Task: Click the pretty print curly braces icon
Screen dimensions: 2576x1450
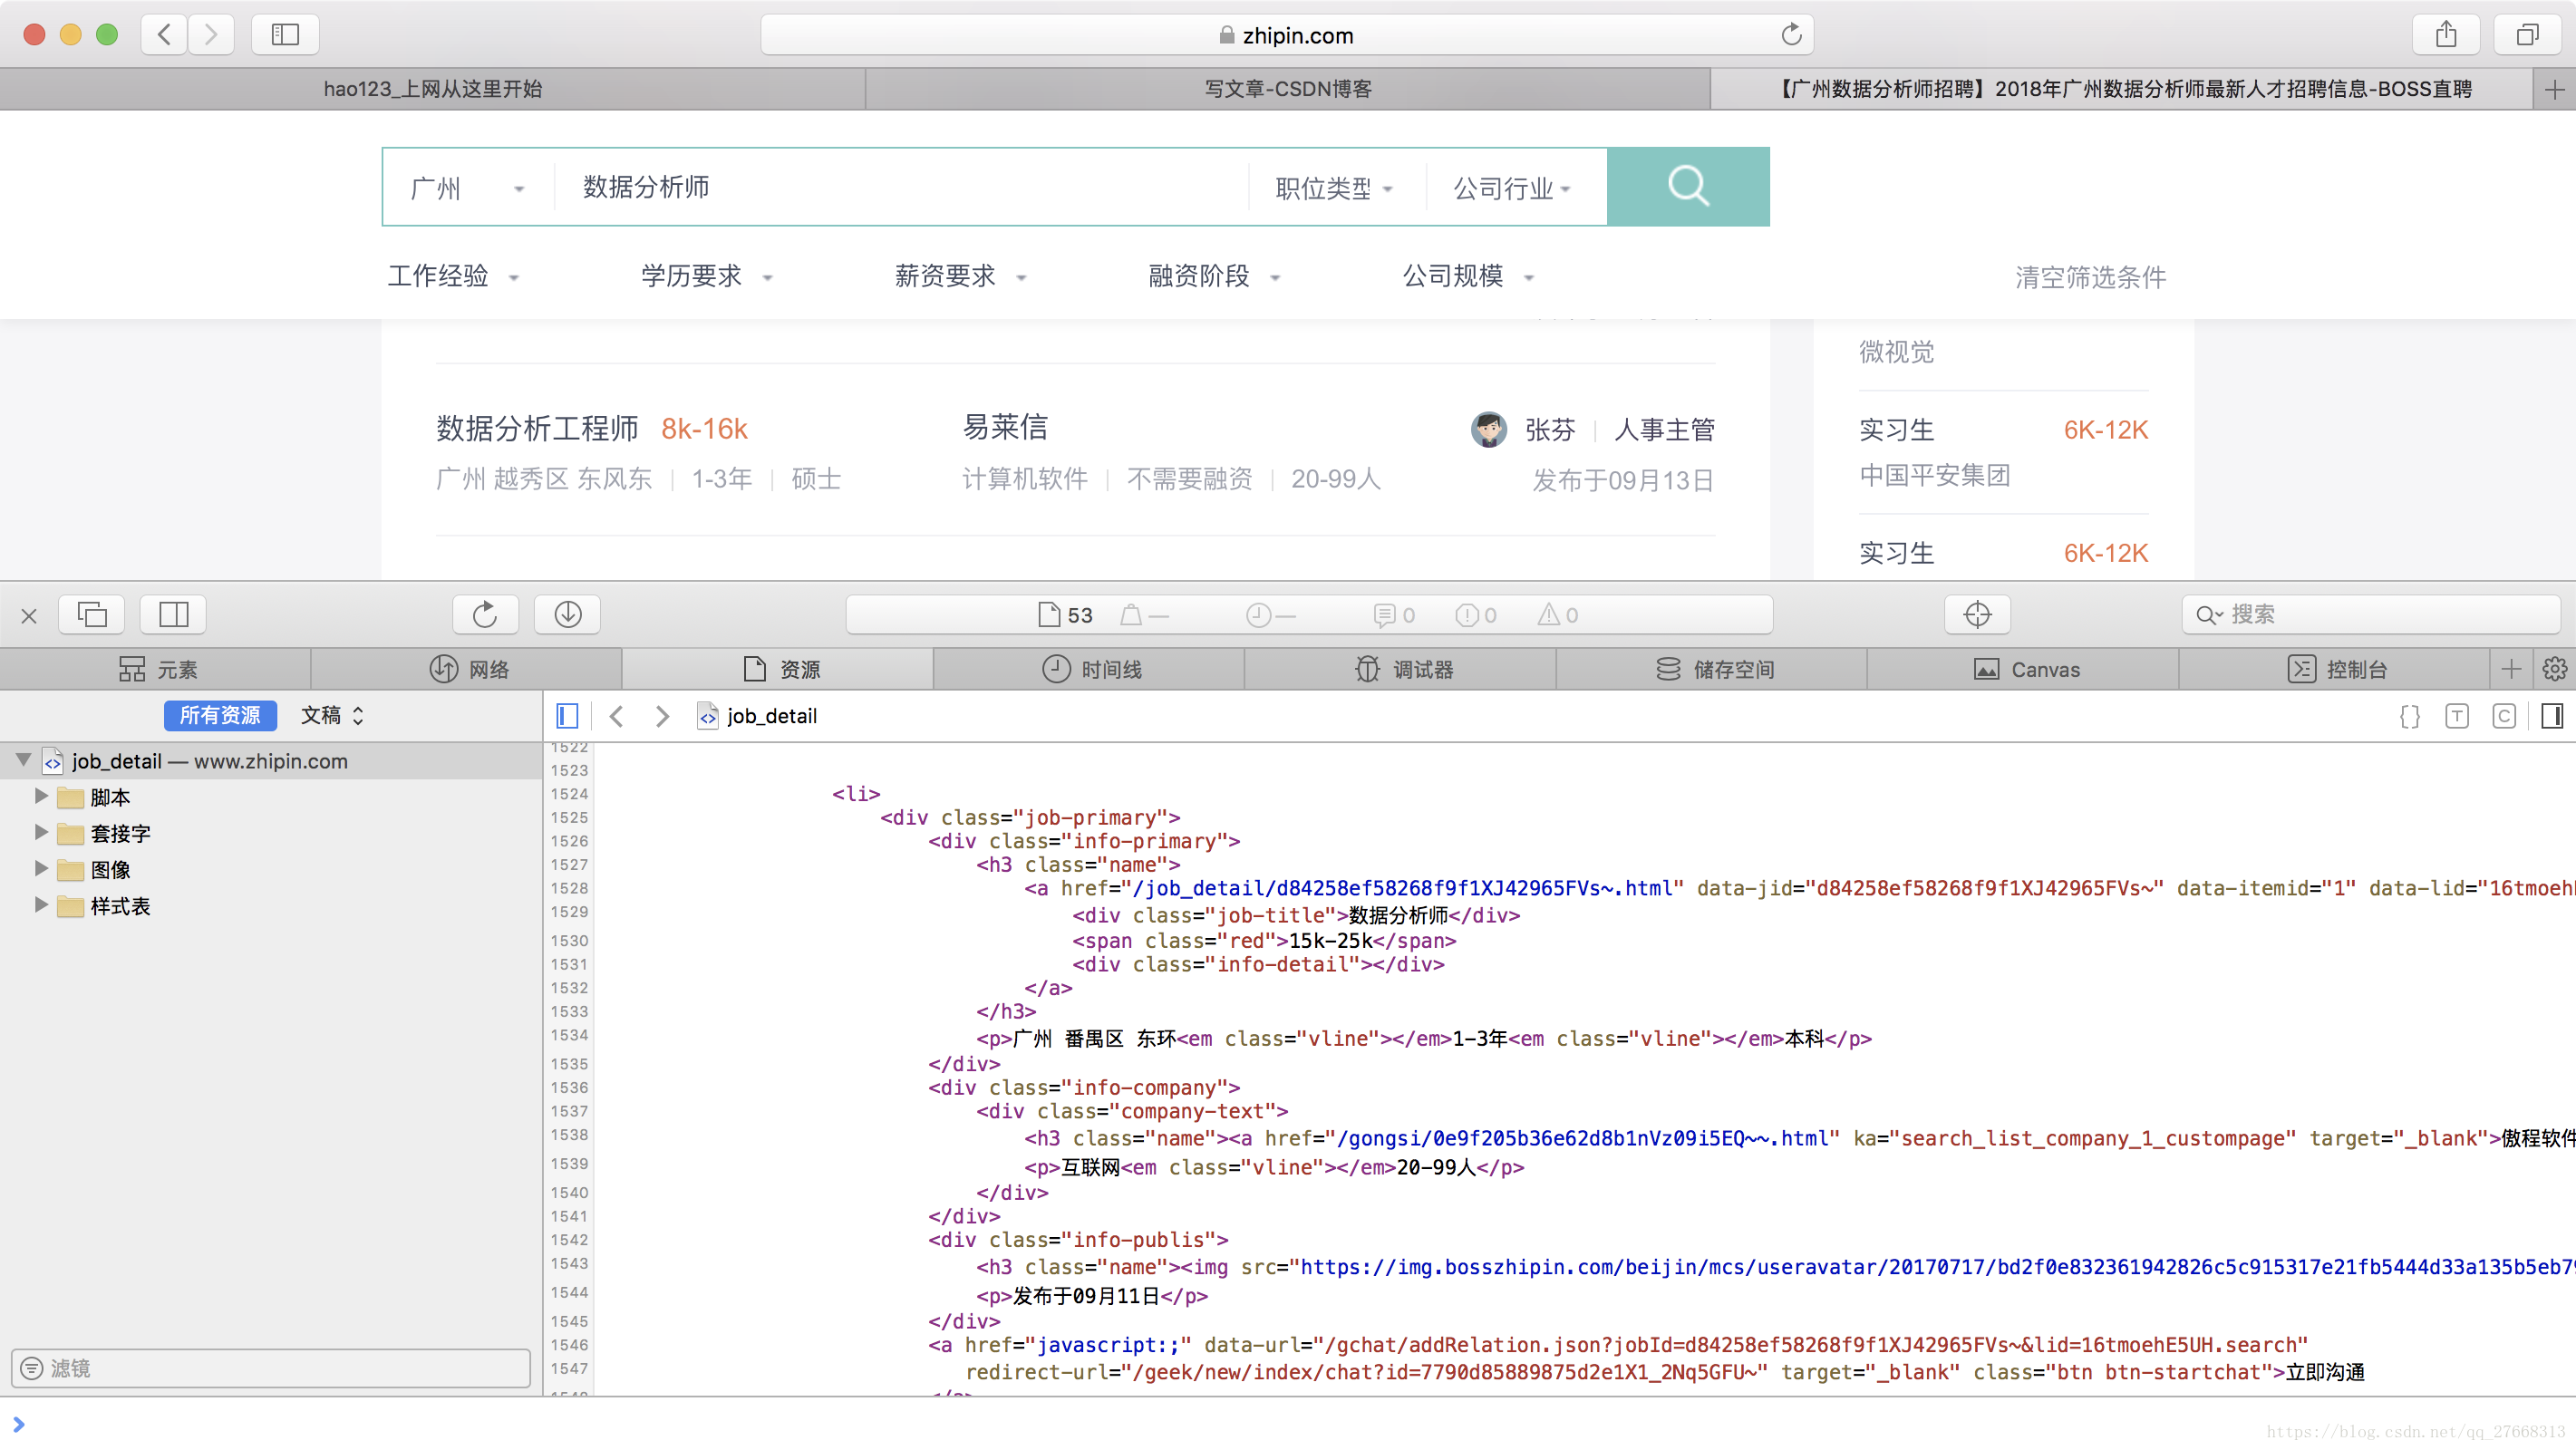Action: [x=2409, y=716]
